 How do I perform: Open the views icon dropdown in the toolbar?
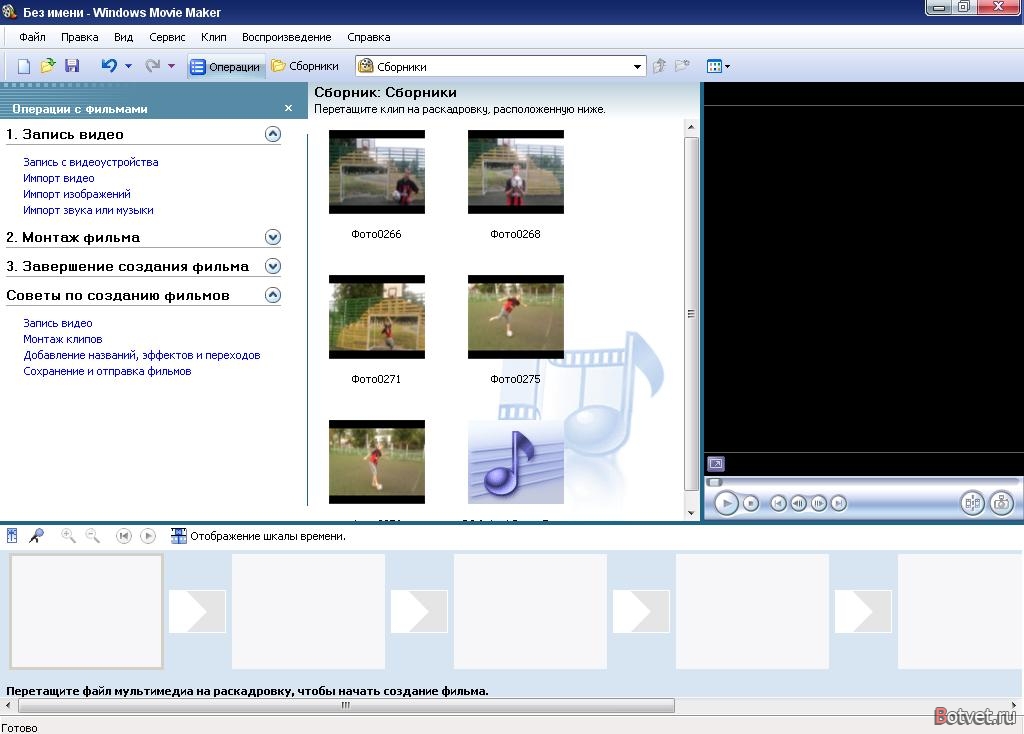click(718, 66)
